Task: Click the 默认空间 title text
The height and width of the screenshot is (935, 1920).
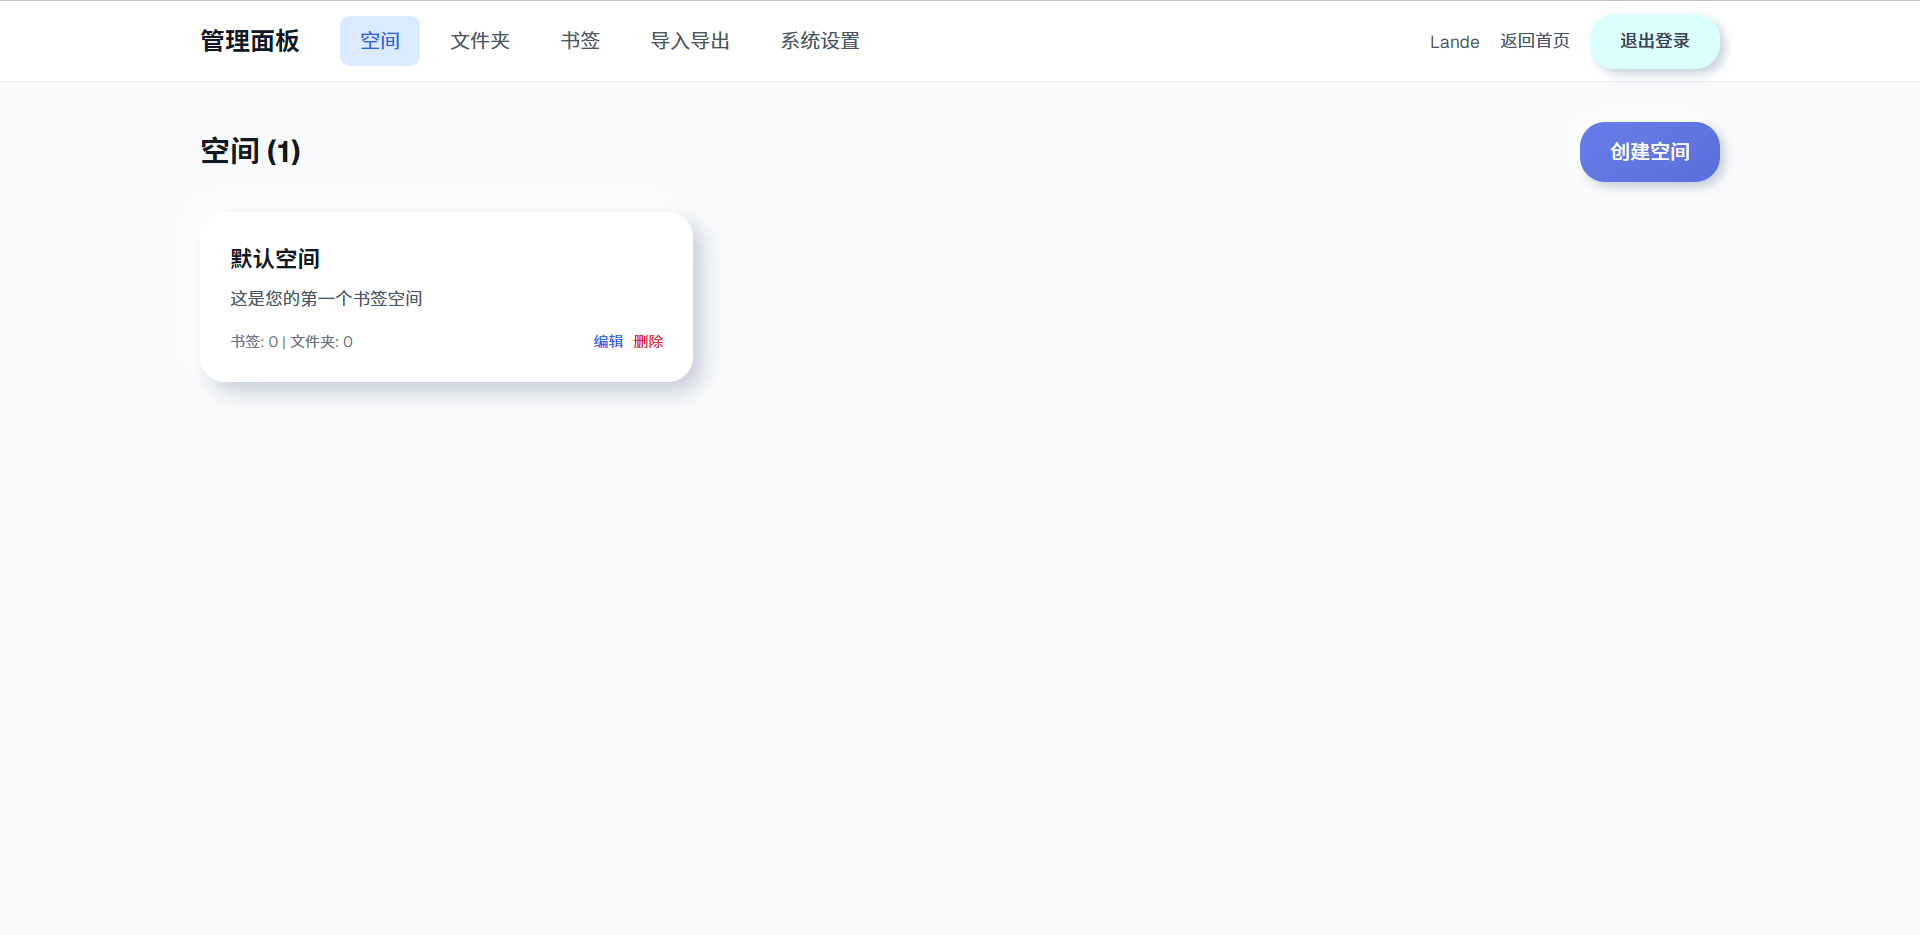Action: (274, 259)
